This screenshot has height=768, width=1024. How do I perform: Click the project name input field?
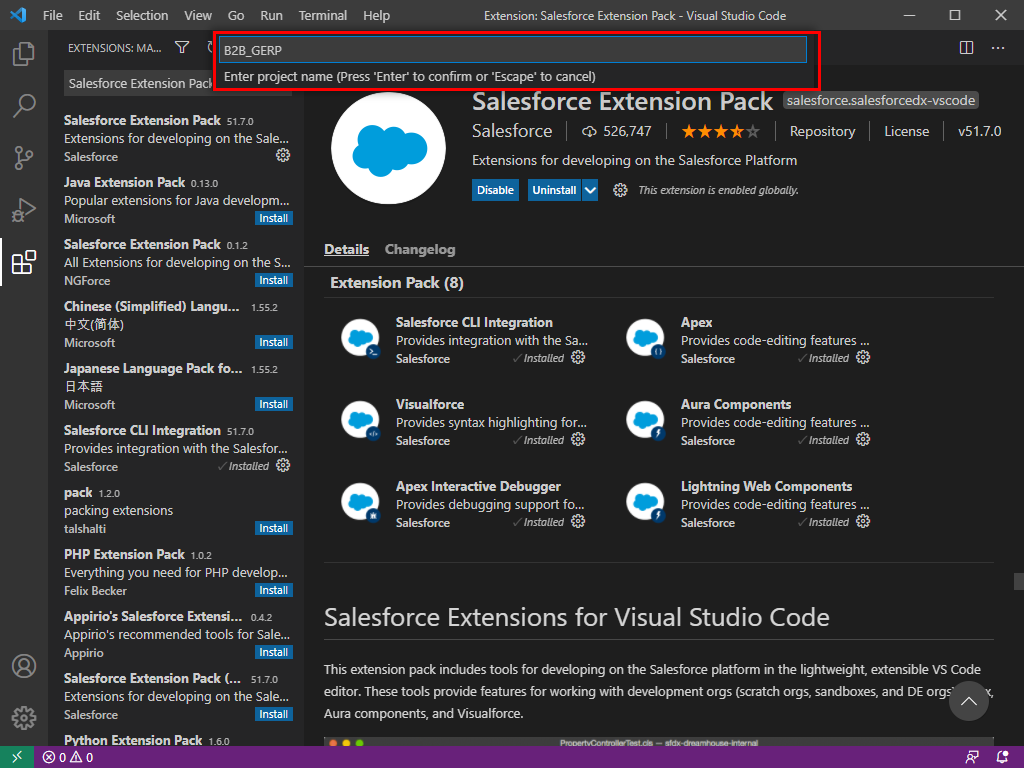(x=513, y=50)
